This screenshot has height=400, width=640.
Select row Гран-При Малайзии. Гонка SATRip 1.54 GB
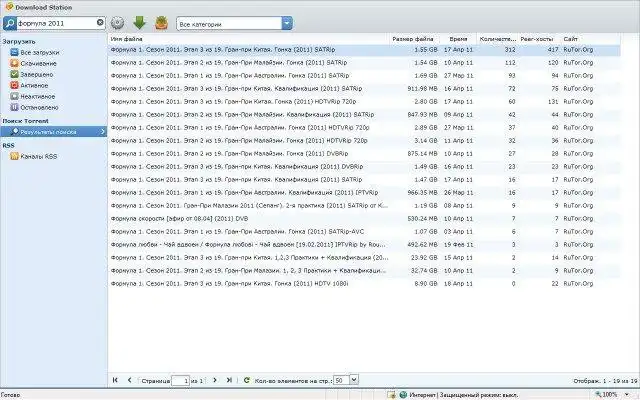364,63
